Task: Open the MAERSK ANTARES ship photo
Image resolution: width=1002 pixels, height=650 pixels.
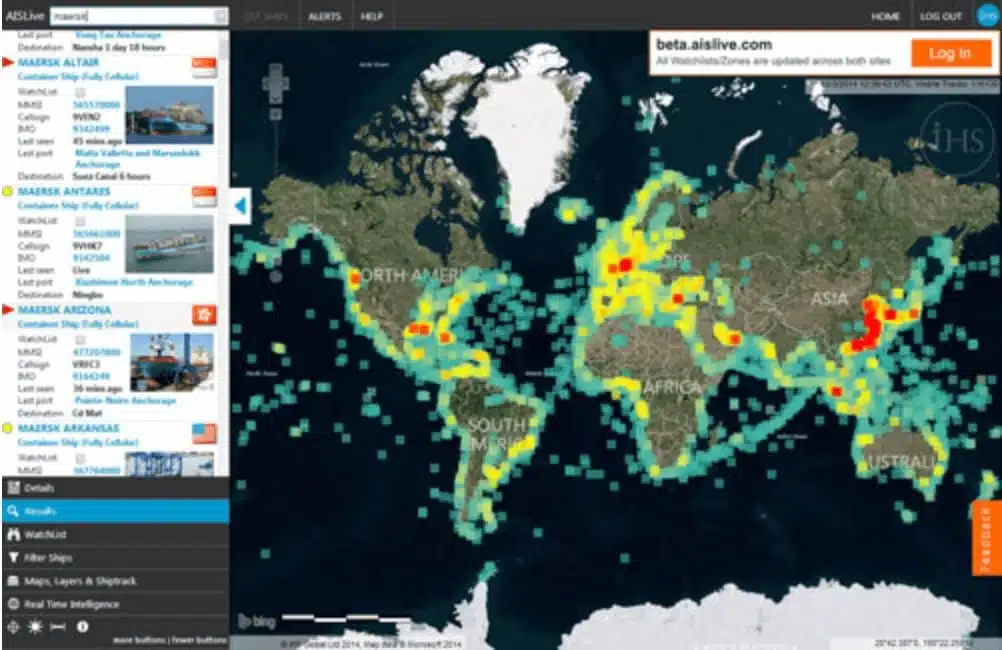Action: click(x=169, y=244)
